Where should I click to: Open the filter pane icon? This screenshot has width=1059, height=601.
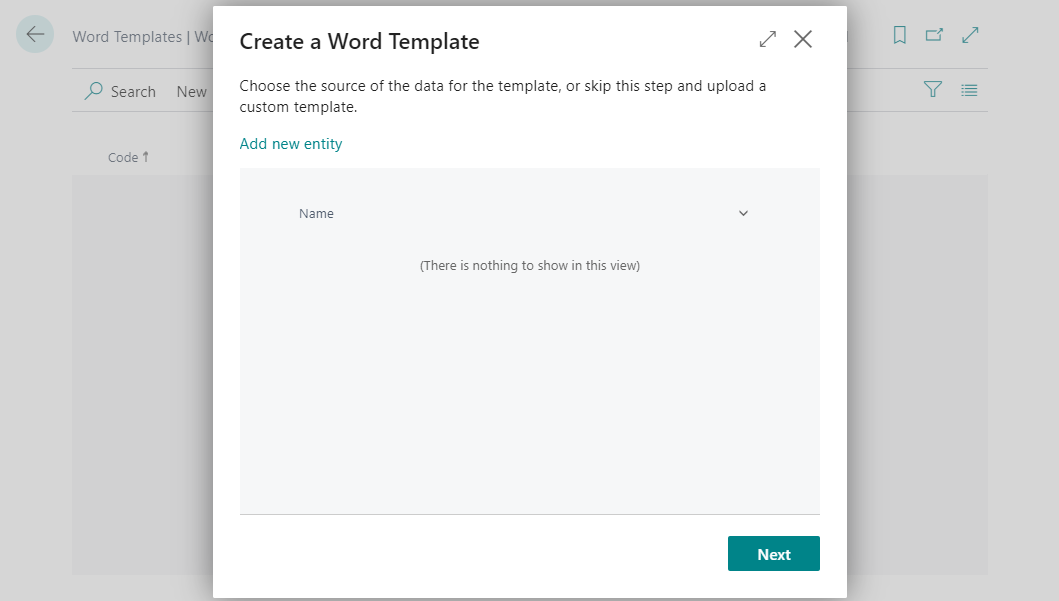point(932,89)
